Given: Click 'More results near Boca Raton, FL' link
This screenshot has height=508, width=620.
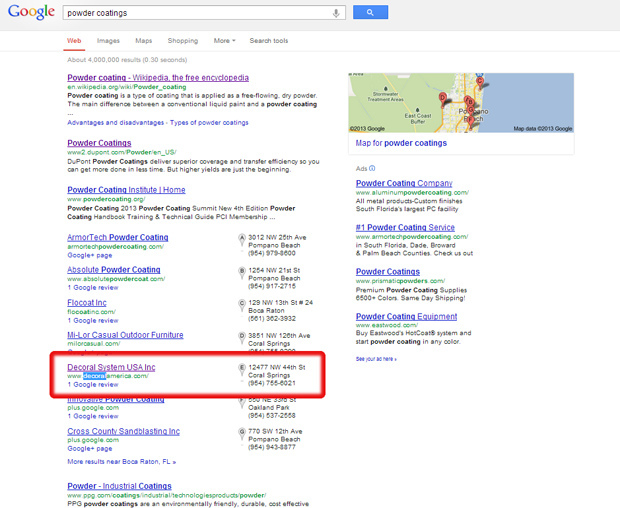Looking at the screenshot, I should click(x=121, y=462).
